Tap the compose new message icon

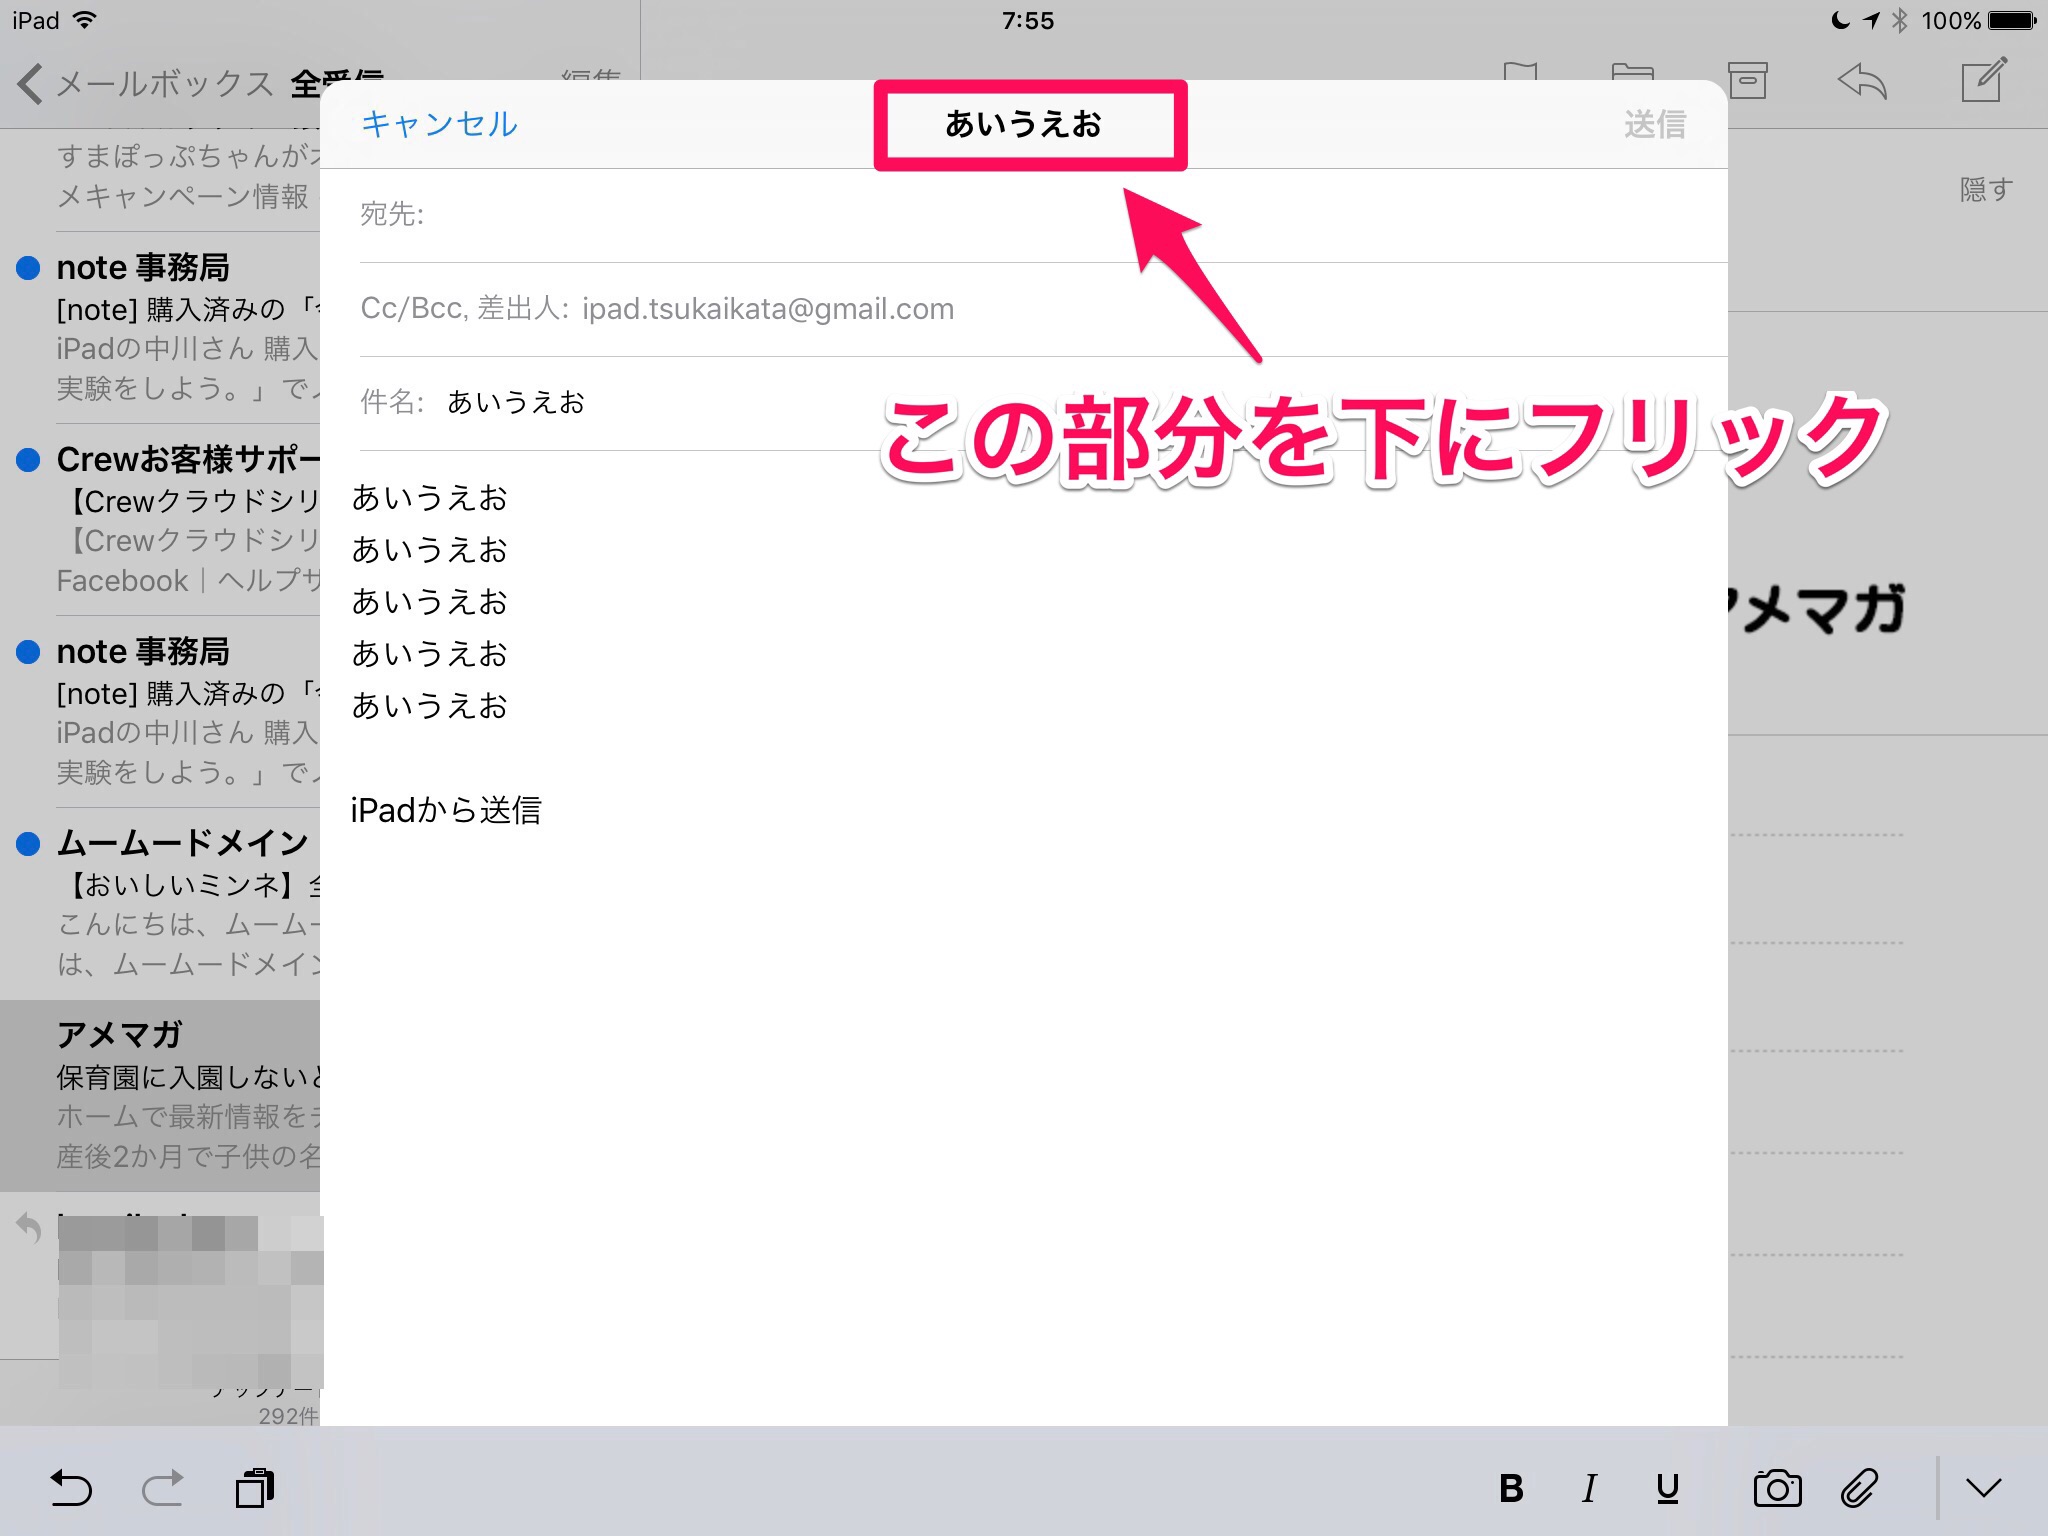click(x=1983, y=81)
